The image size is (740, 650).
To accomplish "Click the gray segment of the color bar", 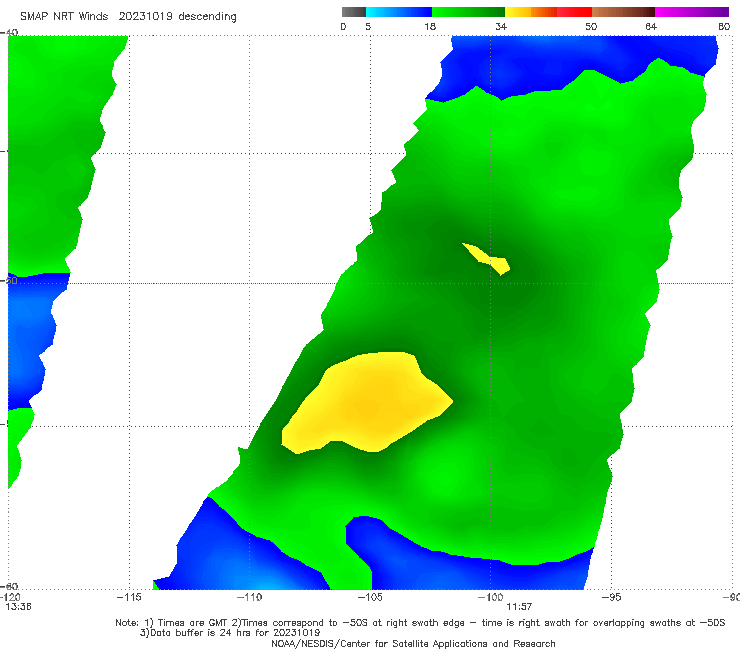I will click(354, 12).
